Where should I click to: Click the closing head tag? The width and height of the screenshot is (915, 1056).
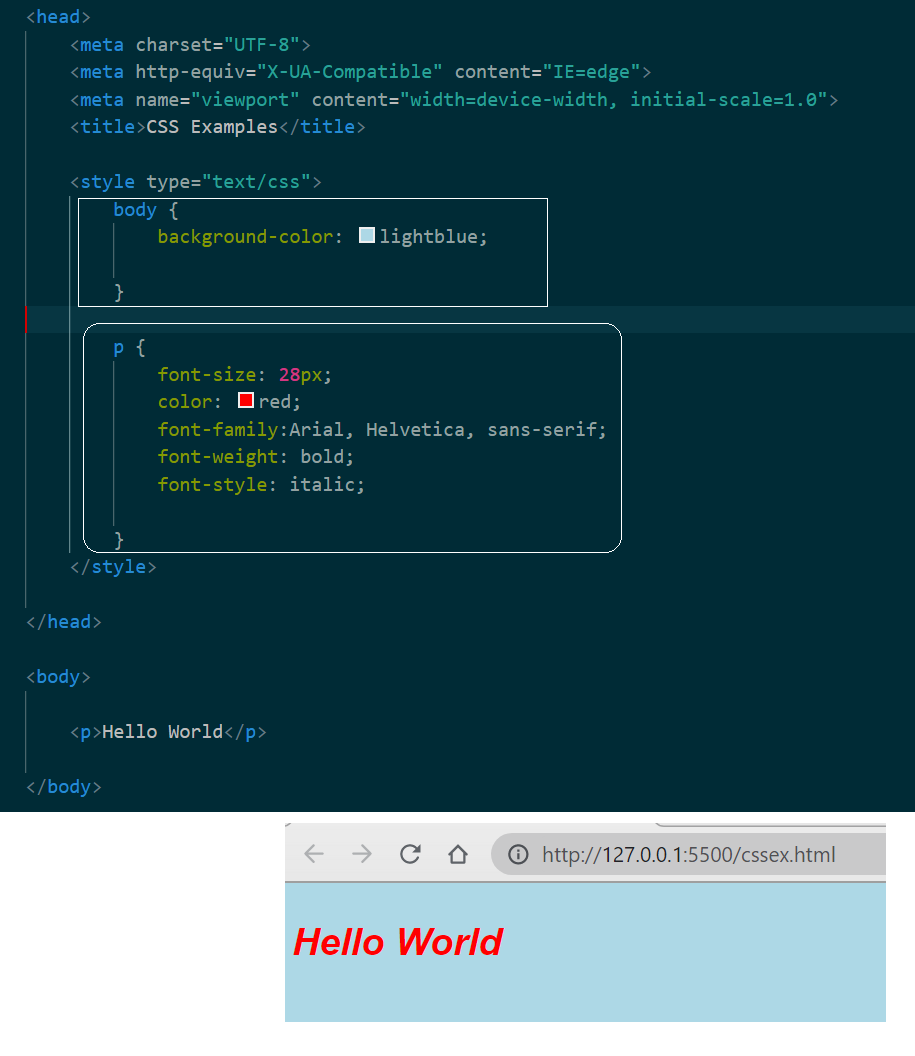[x=64, y=622]
